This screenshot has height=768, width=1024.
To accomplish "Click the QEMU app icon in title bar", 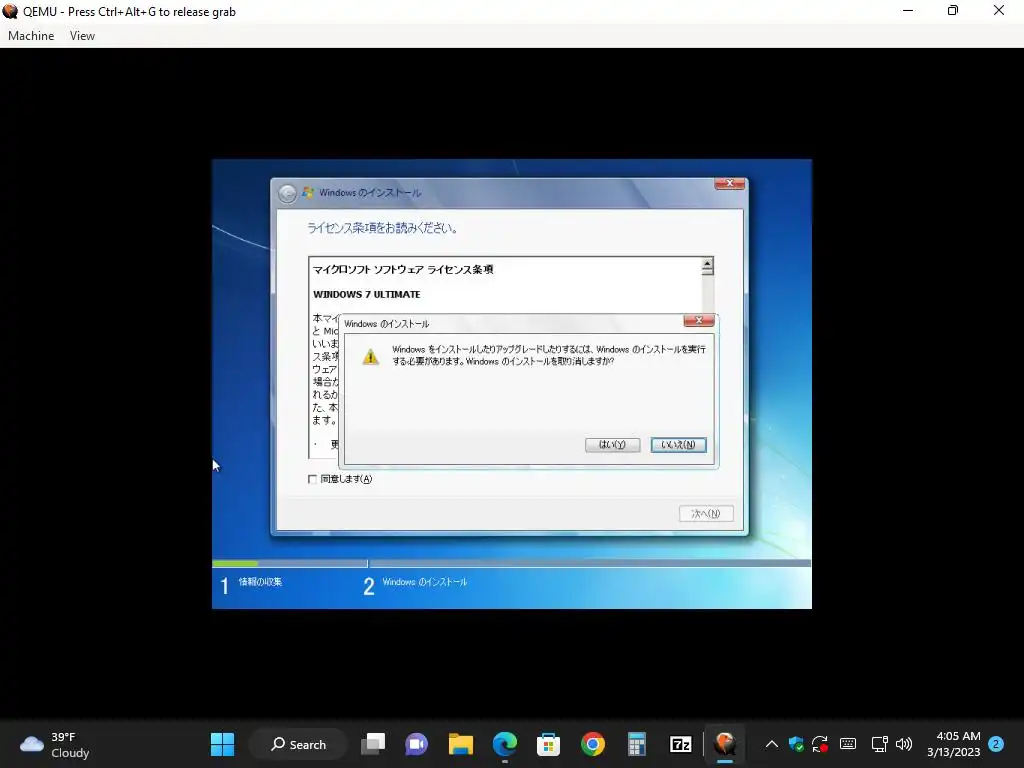I will [x=10, y=11].
